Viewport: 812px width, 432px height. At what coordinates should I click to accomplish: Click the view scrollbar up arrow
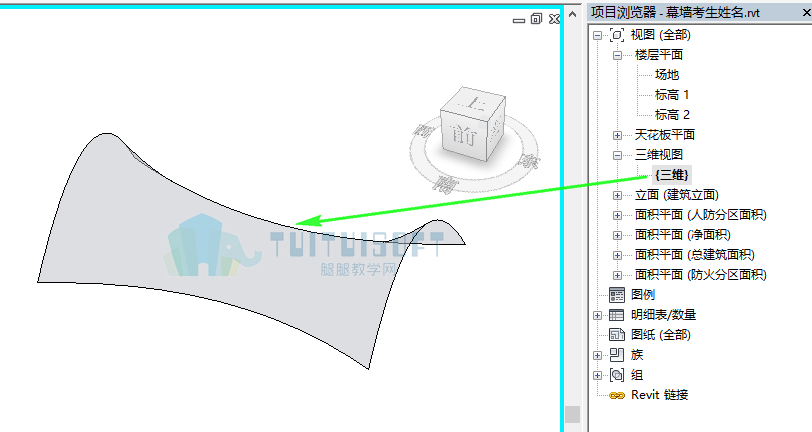click(572, 15)
